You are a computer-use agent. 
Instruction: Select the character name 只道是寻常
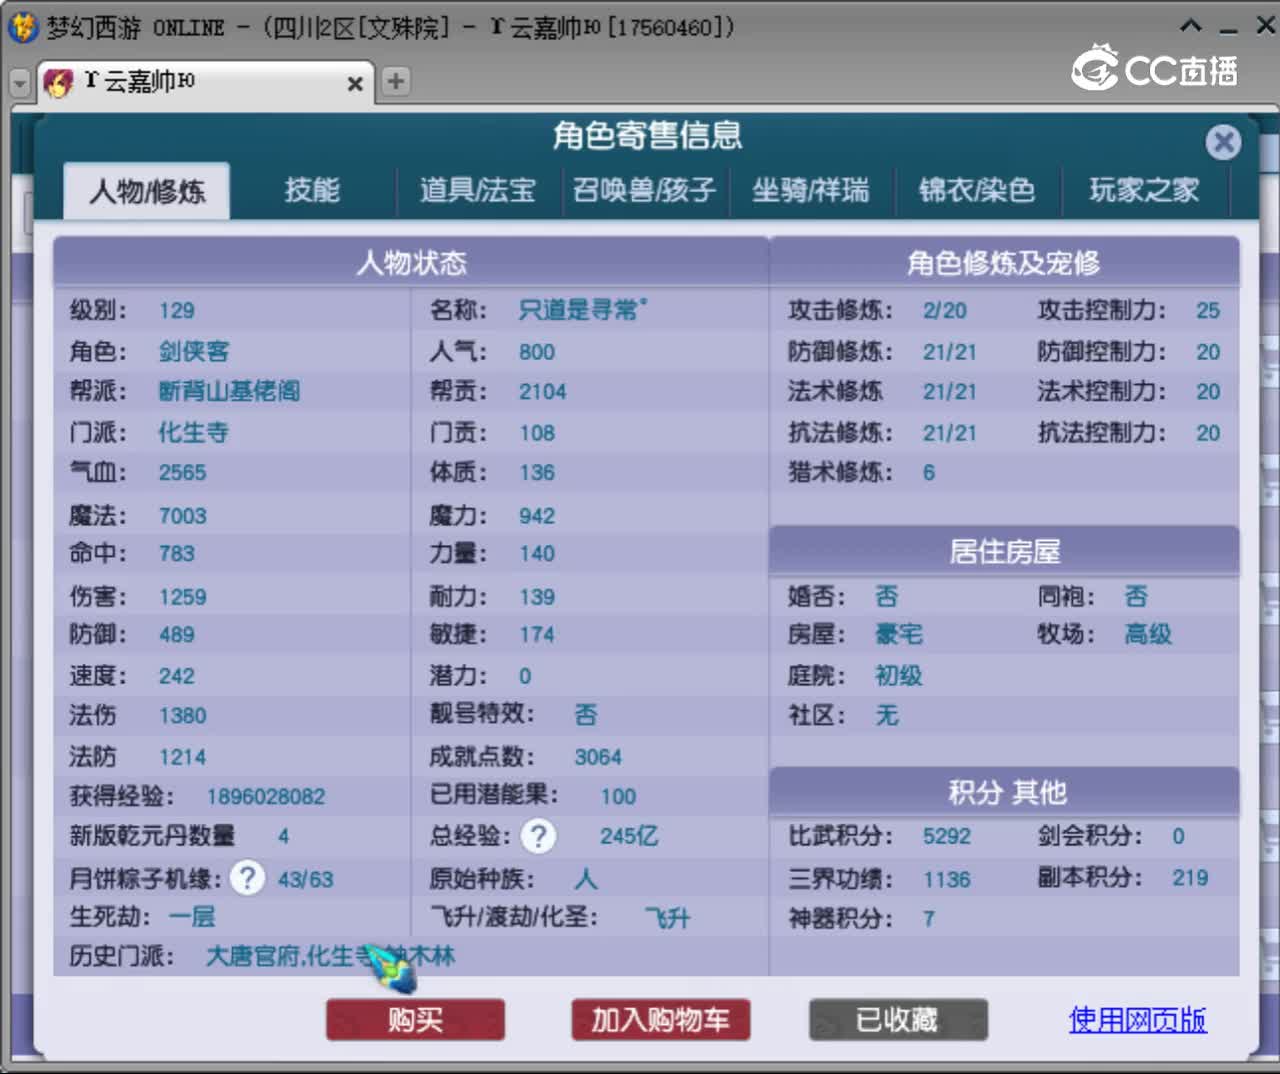click(x=582, y=310)
